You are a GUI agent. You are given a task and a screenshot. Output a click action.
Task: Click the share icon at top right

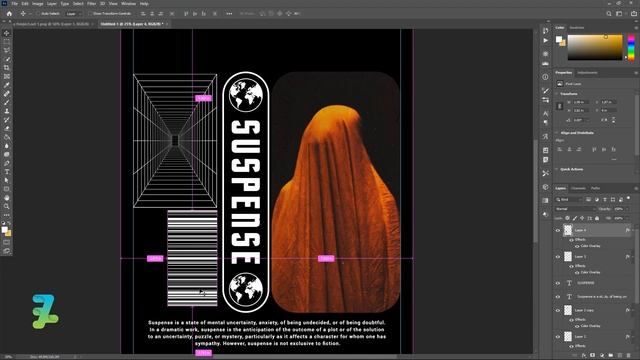coord(634,13)
